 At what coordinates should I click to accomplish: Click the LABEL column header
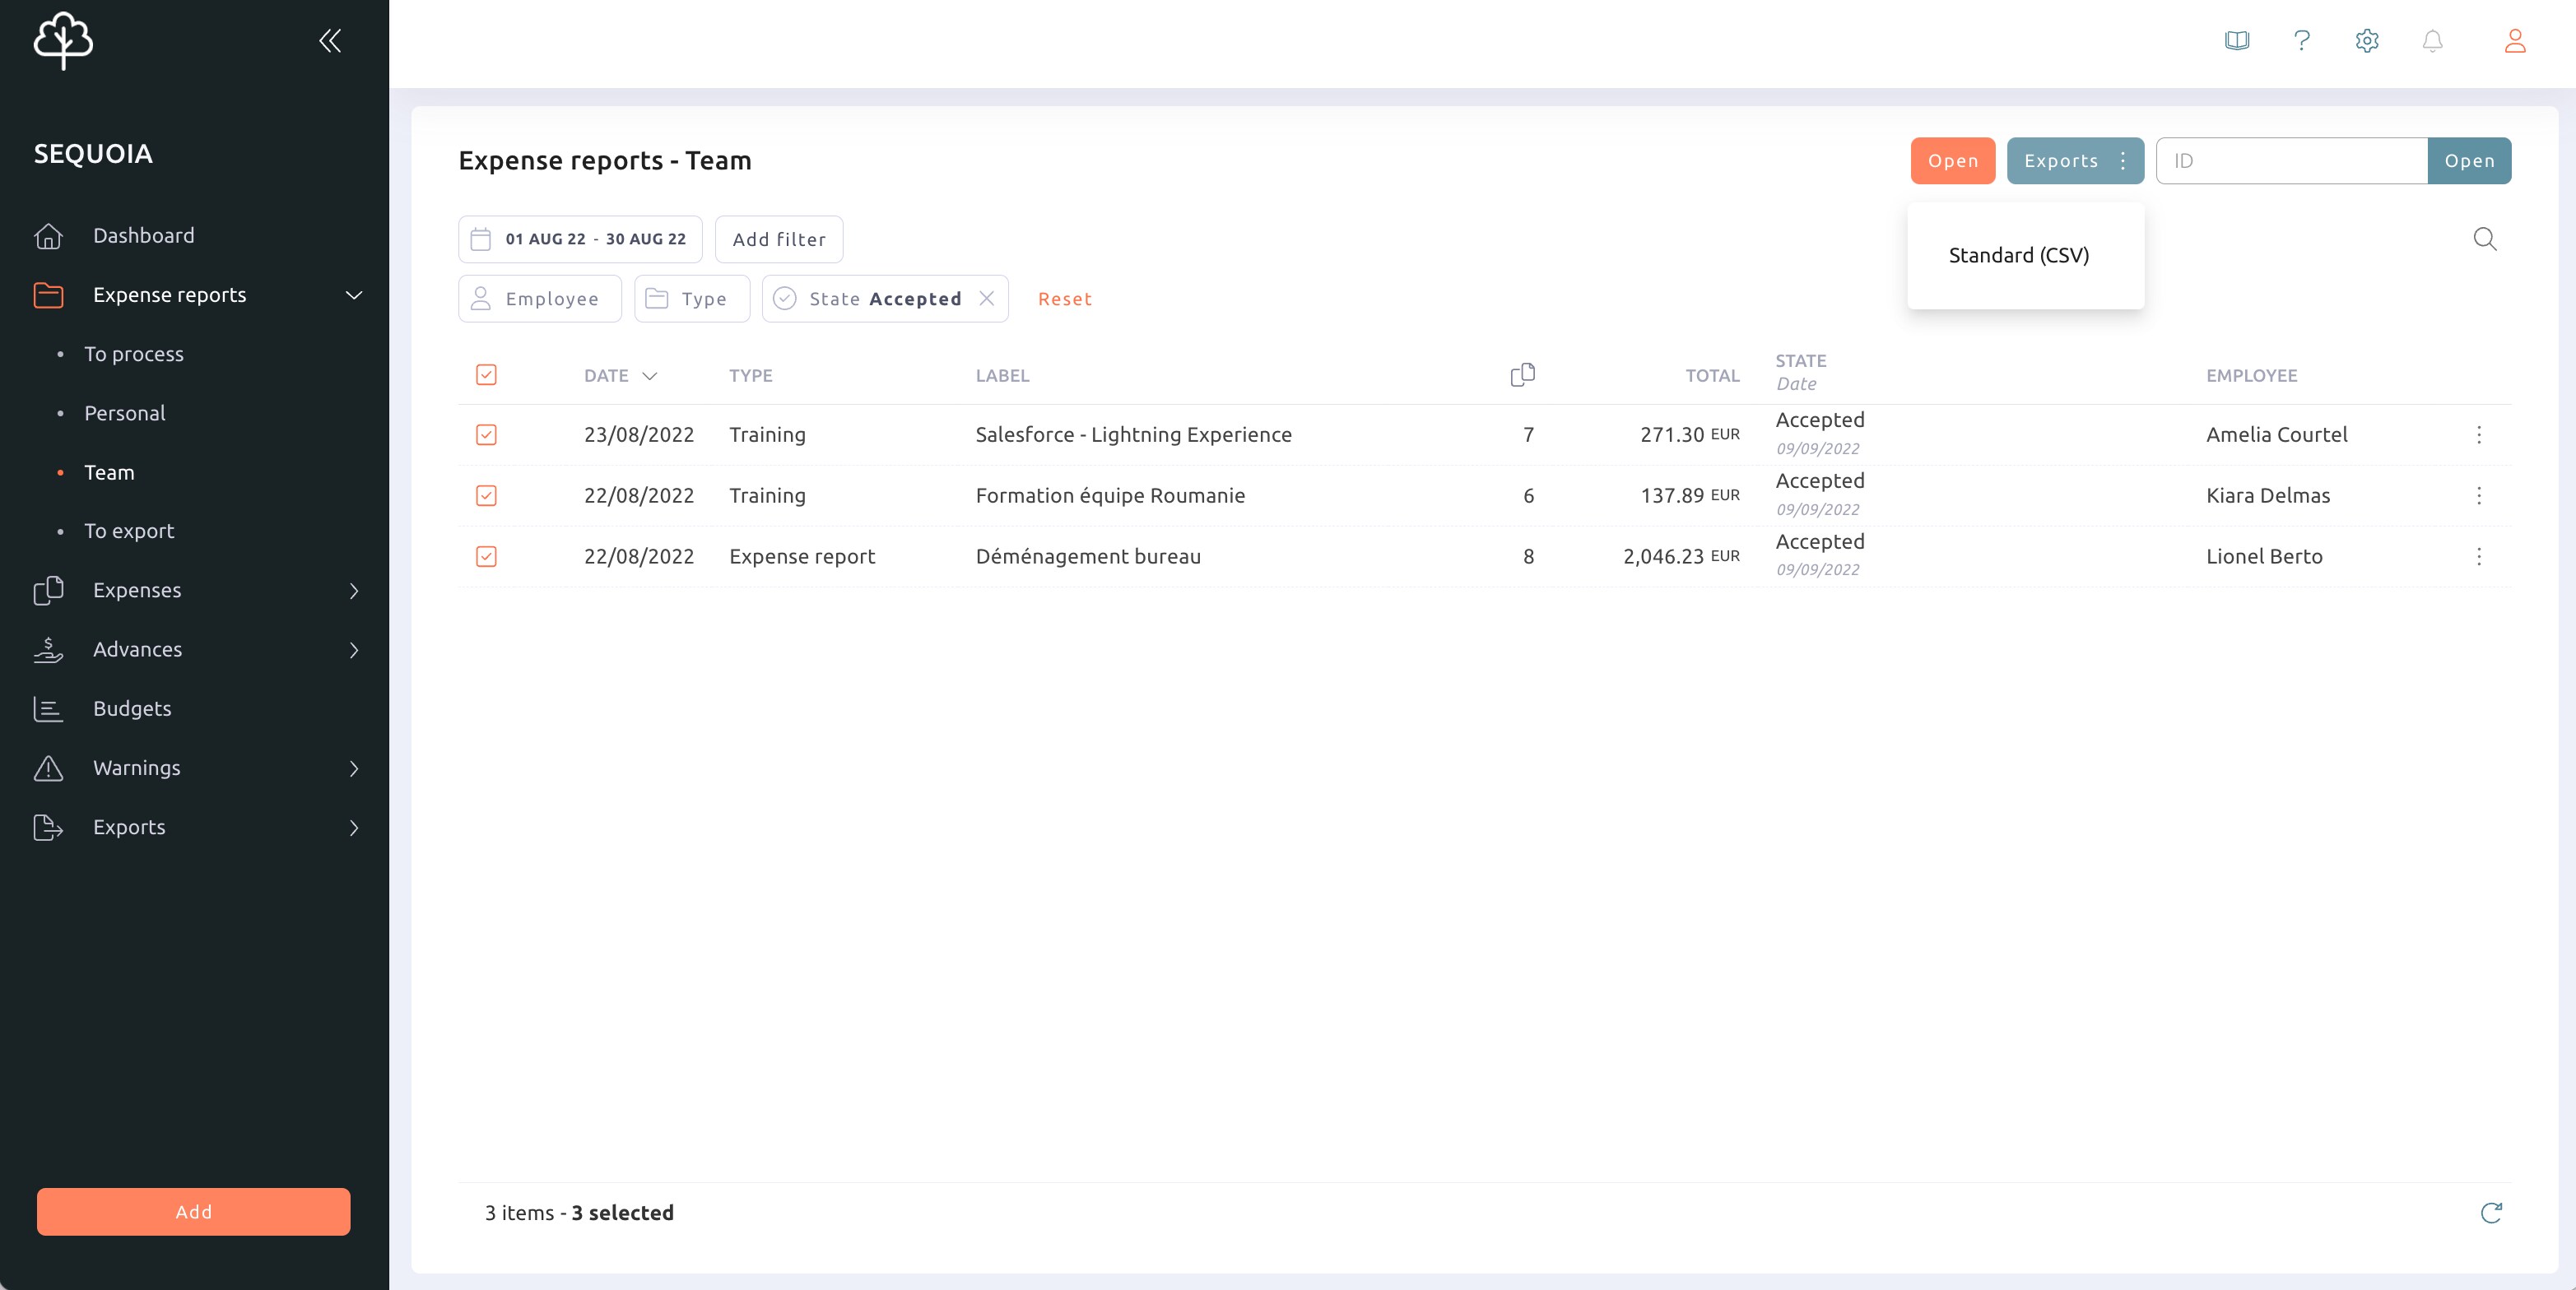(x=1002, y=376)
